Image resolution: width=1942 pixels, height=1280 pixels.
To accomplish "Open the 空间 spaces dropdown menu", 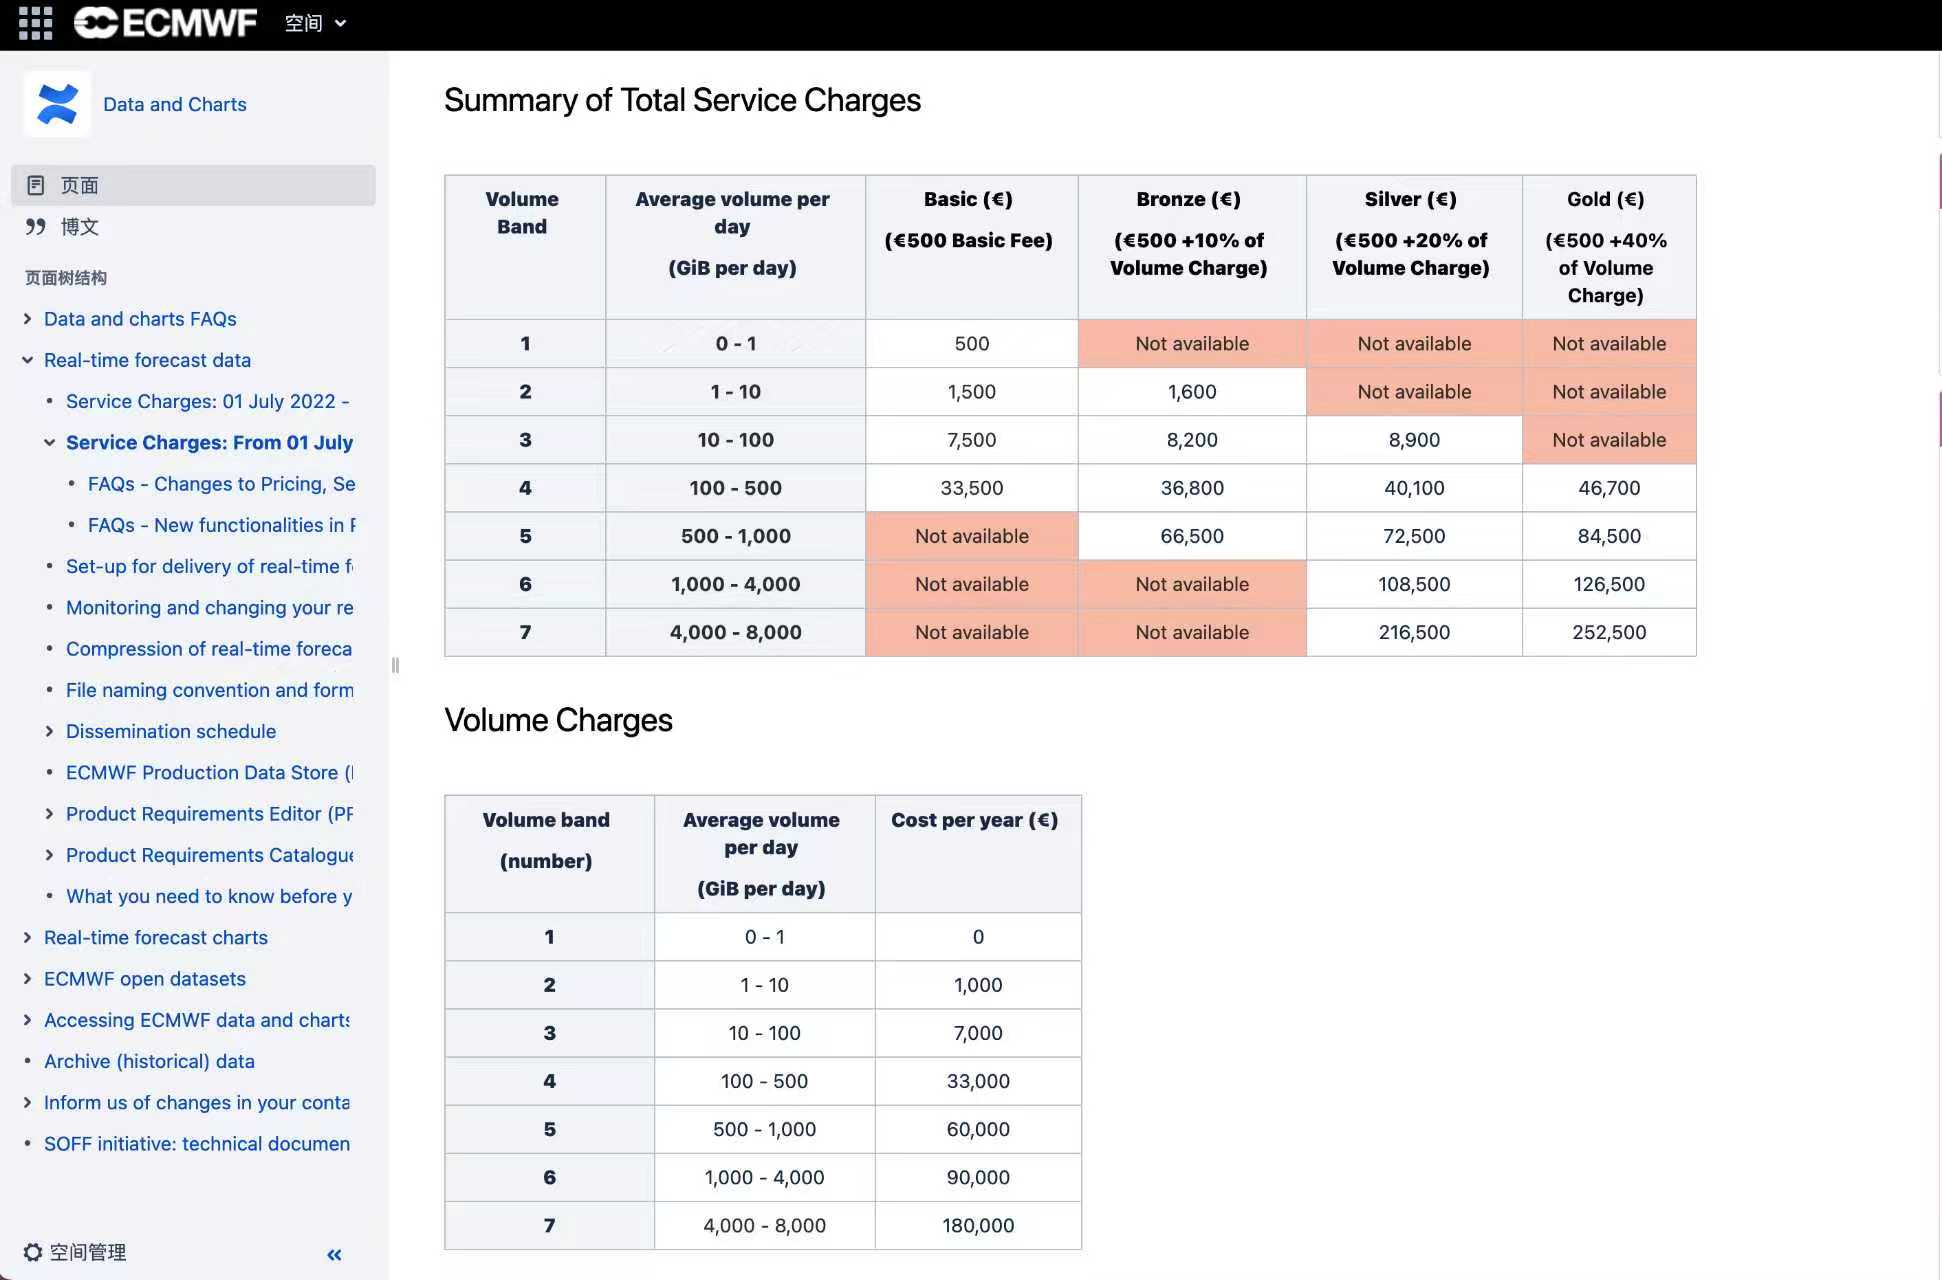I will click(x=315, y=22).
